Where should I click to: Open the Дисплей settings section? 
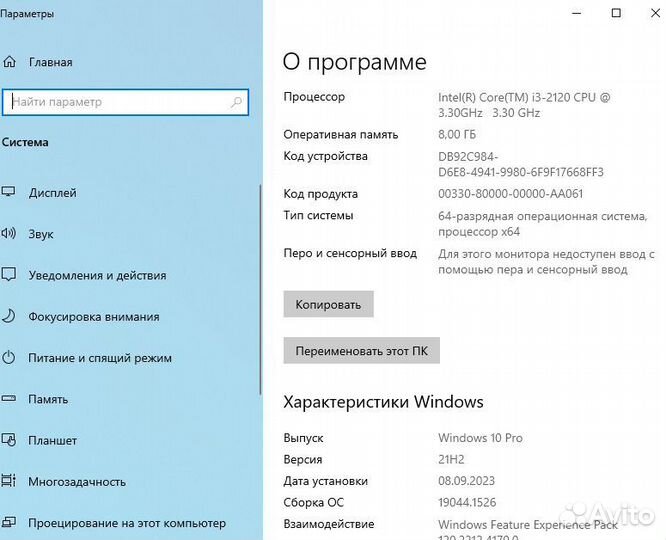pyautogui.click(x=53, y=193)
